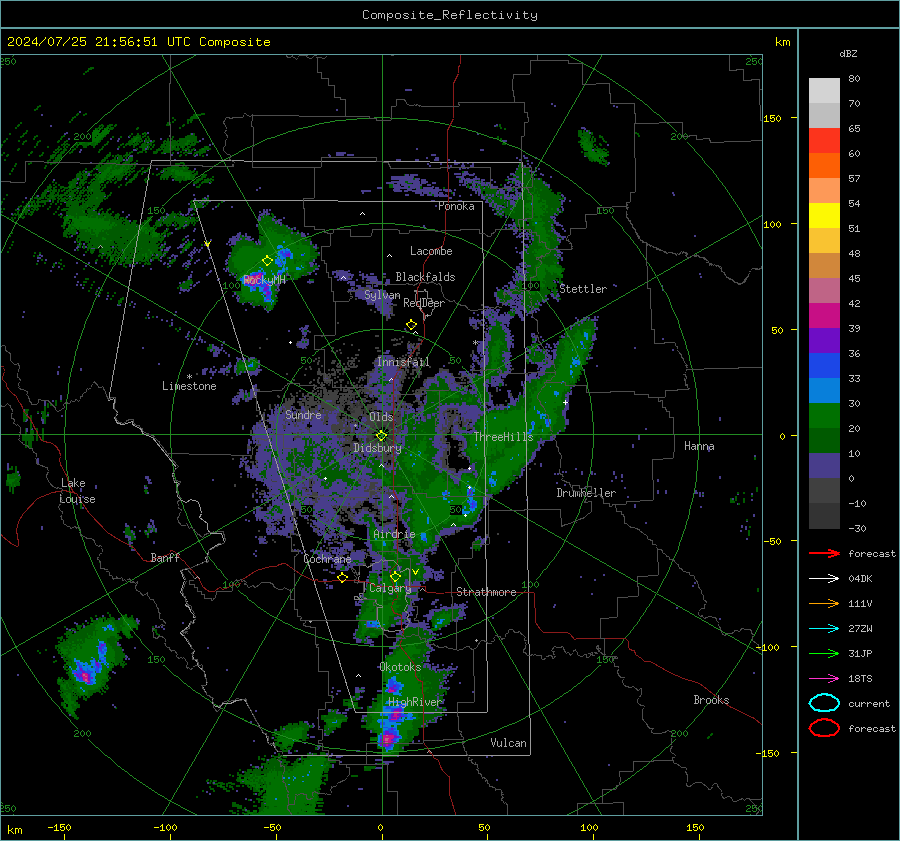Click the Calgary city label
The image size is (900, 841).
[x=390, y=588]
